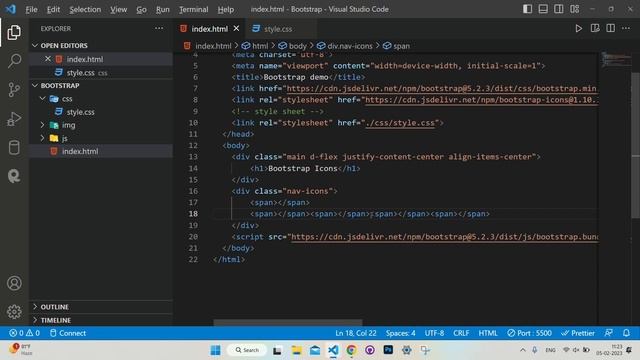Toggle the Secondary Side Bar
The width and height of the screenshot is (640, 360).
pos(559,9)
